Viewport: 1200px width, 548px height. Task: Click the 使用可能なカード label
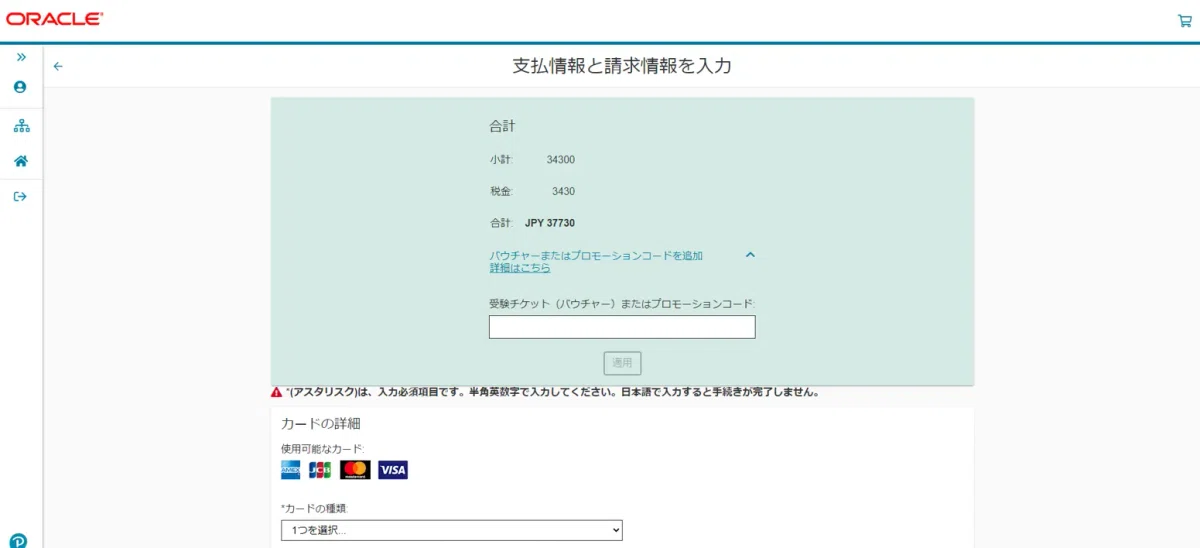323,448
